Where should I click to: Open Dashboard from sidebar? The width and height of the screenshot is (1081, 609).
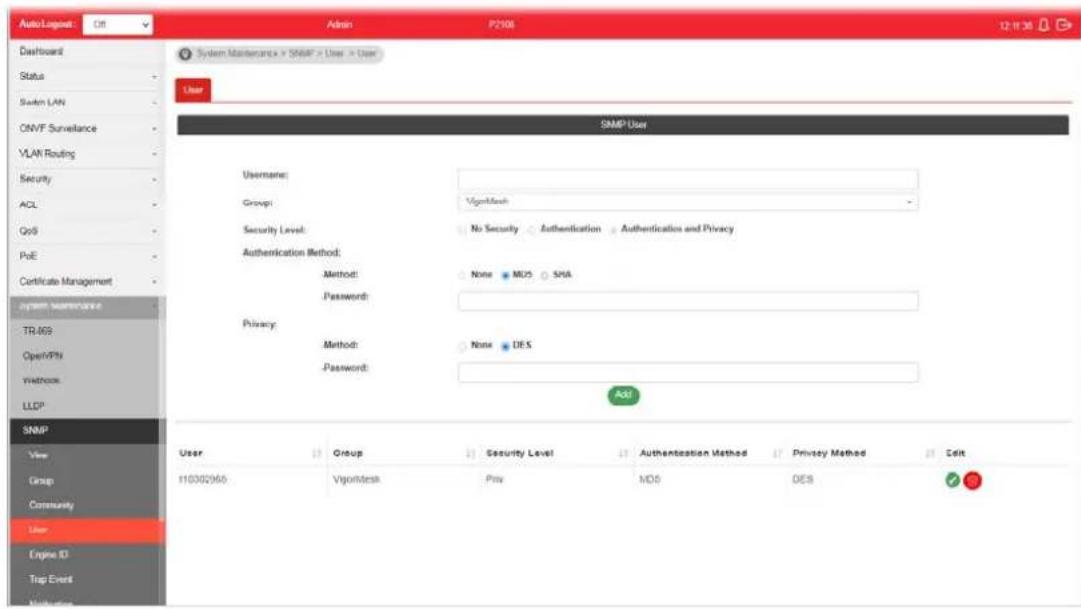(x=41, y=51)
